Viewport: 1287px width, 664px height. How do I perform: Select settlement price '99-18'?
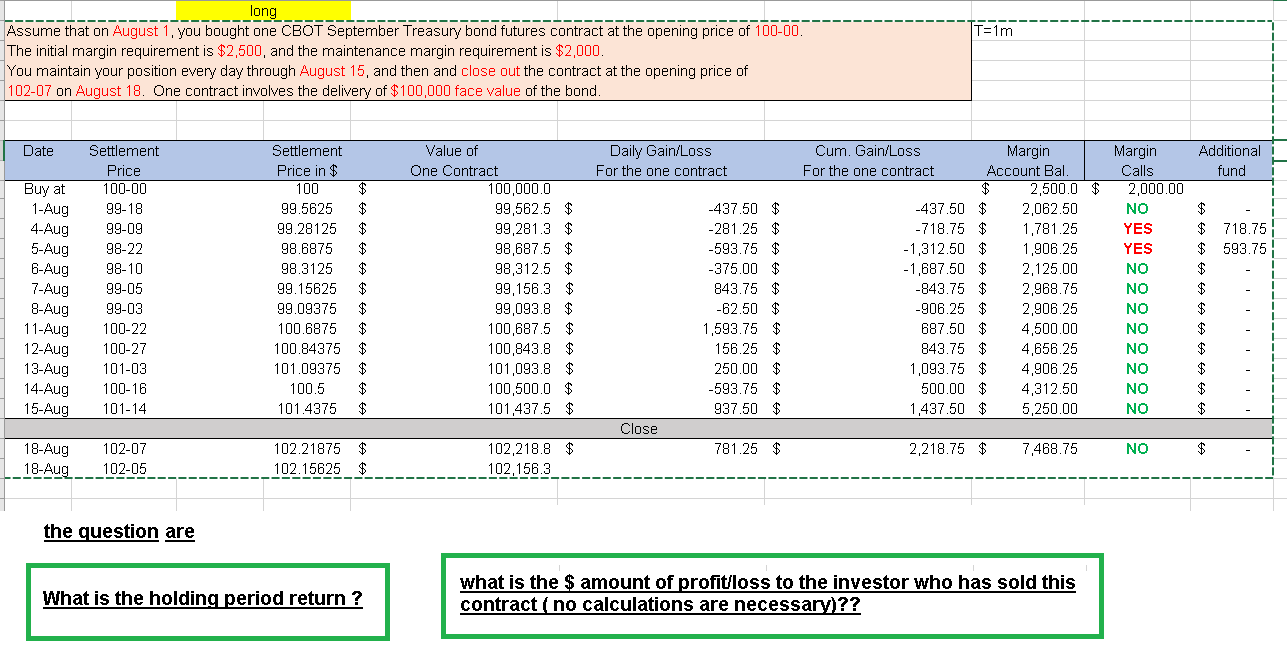coord(124,209)
